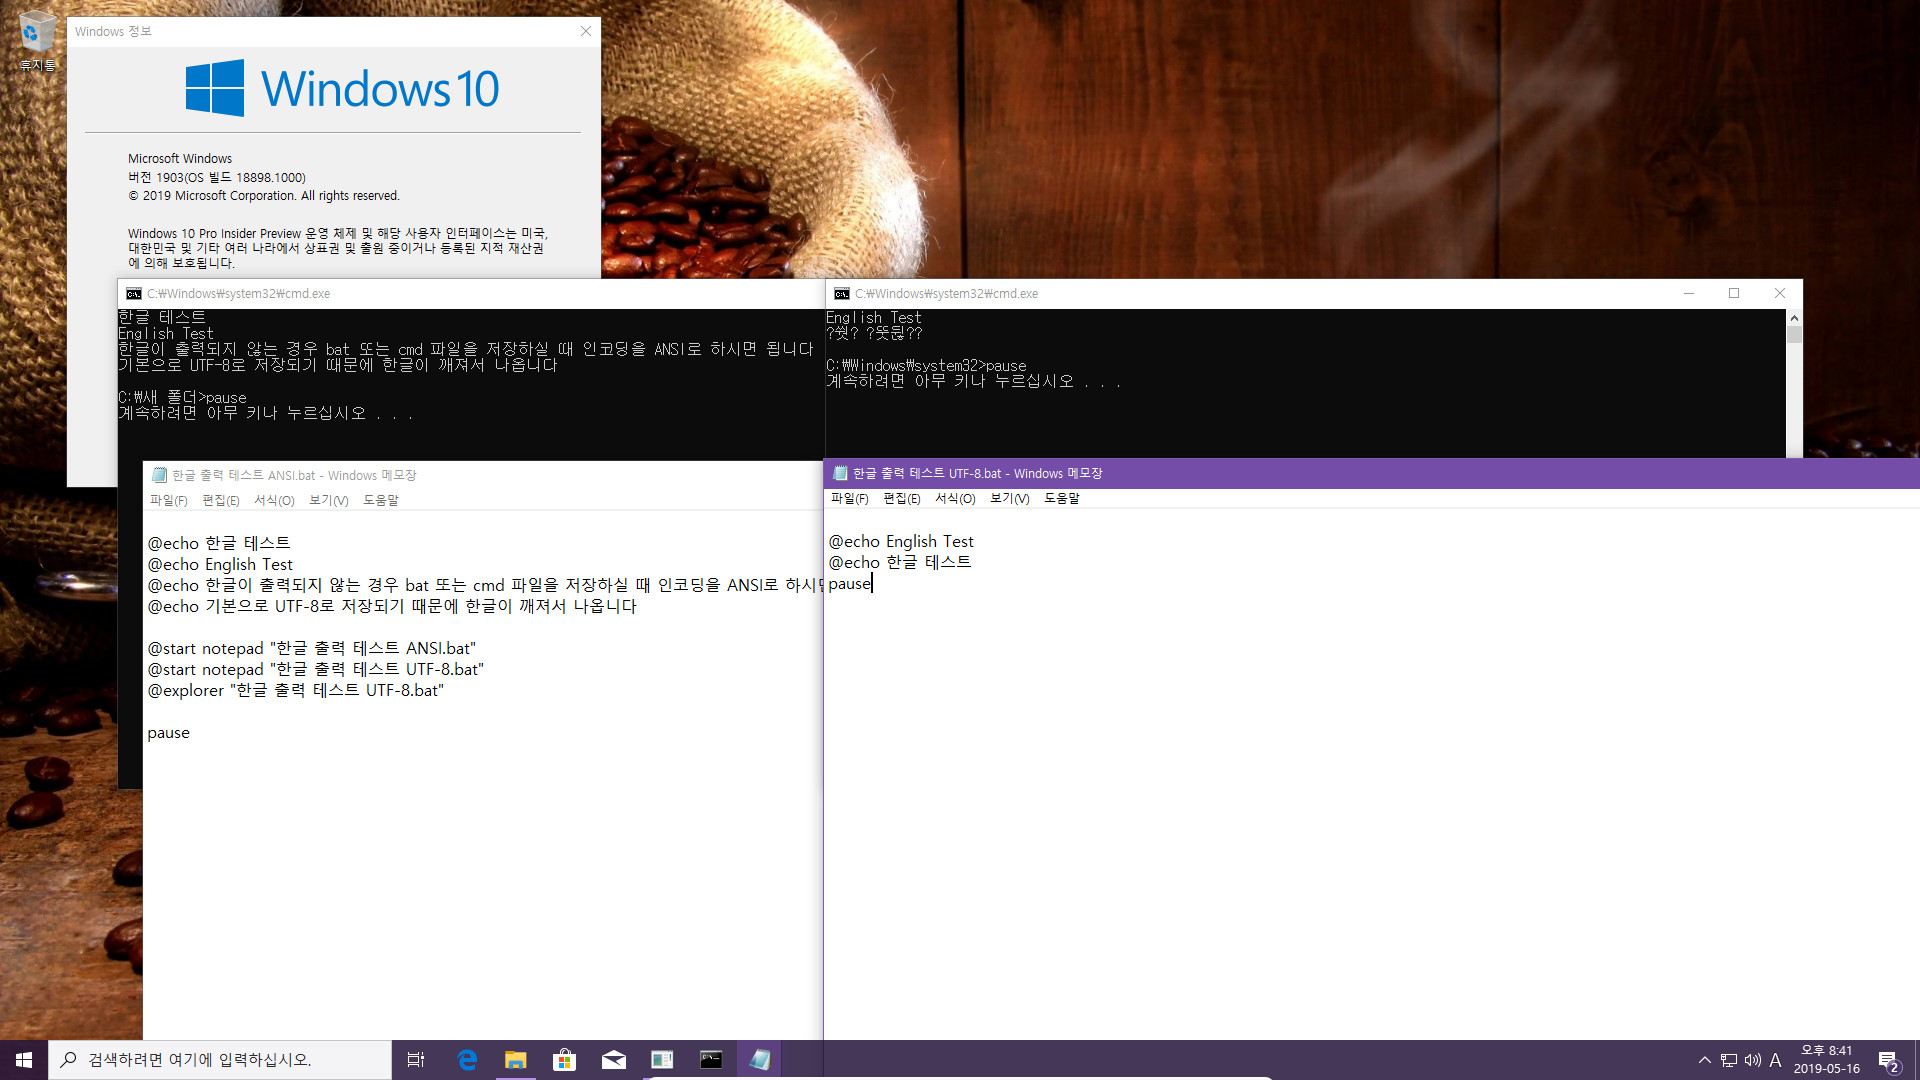
Task: Maximize the right cmd.exe window
Action: click(x=1734, y=293)
